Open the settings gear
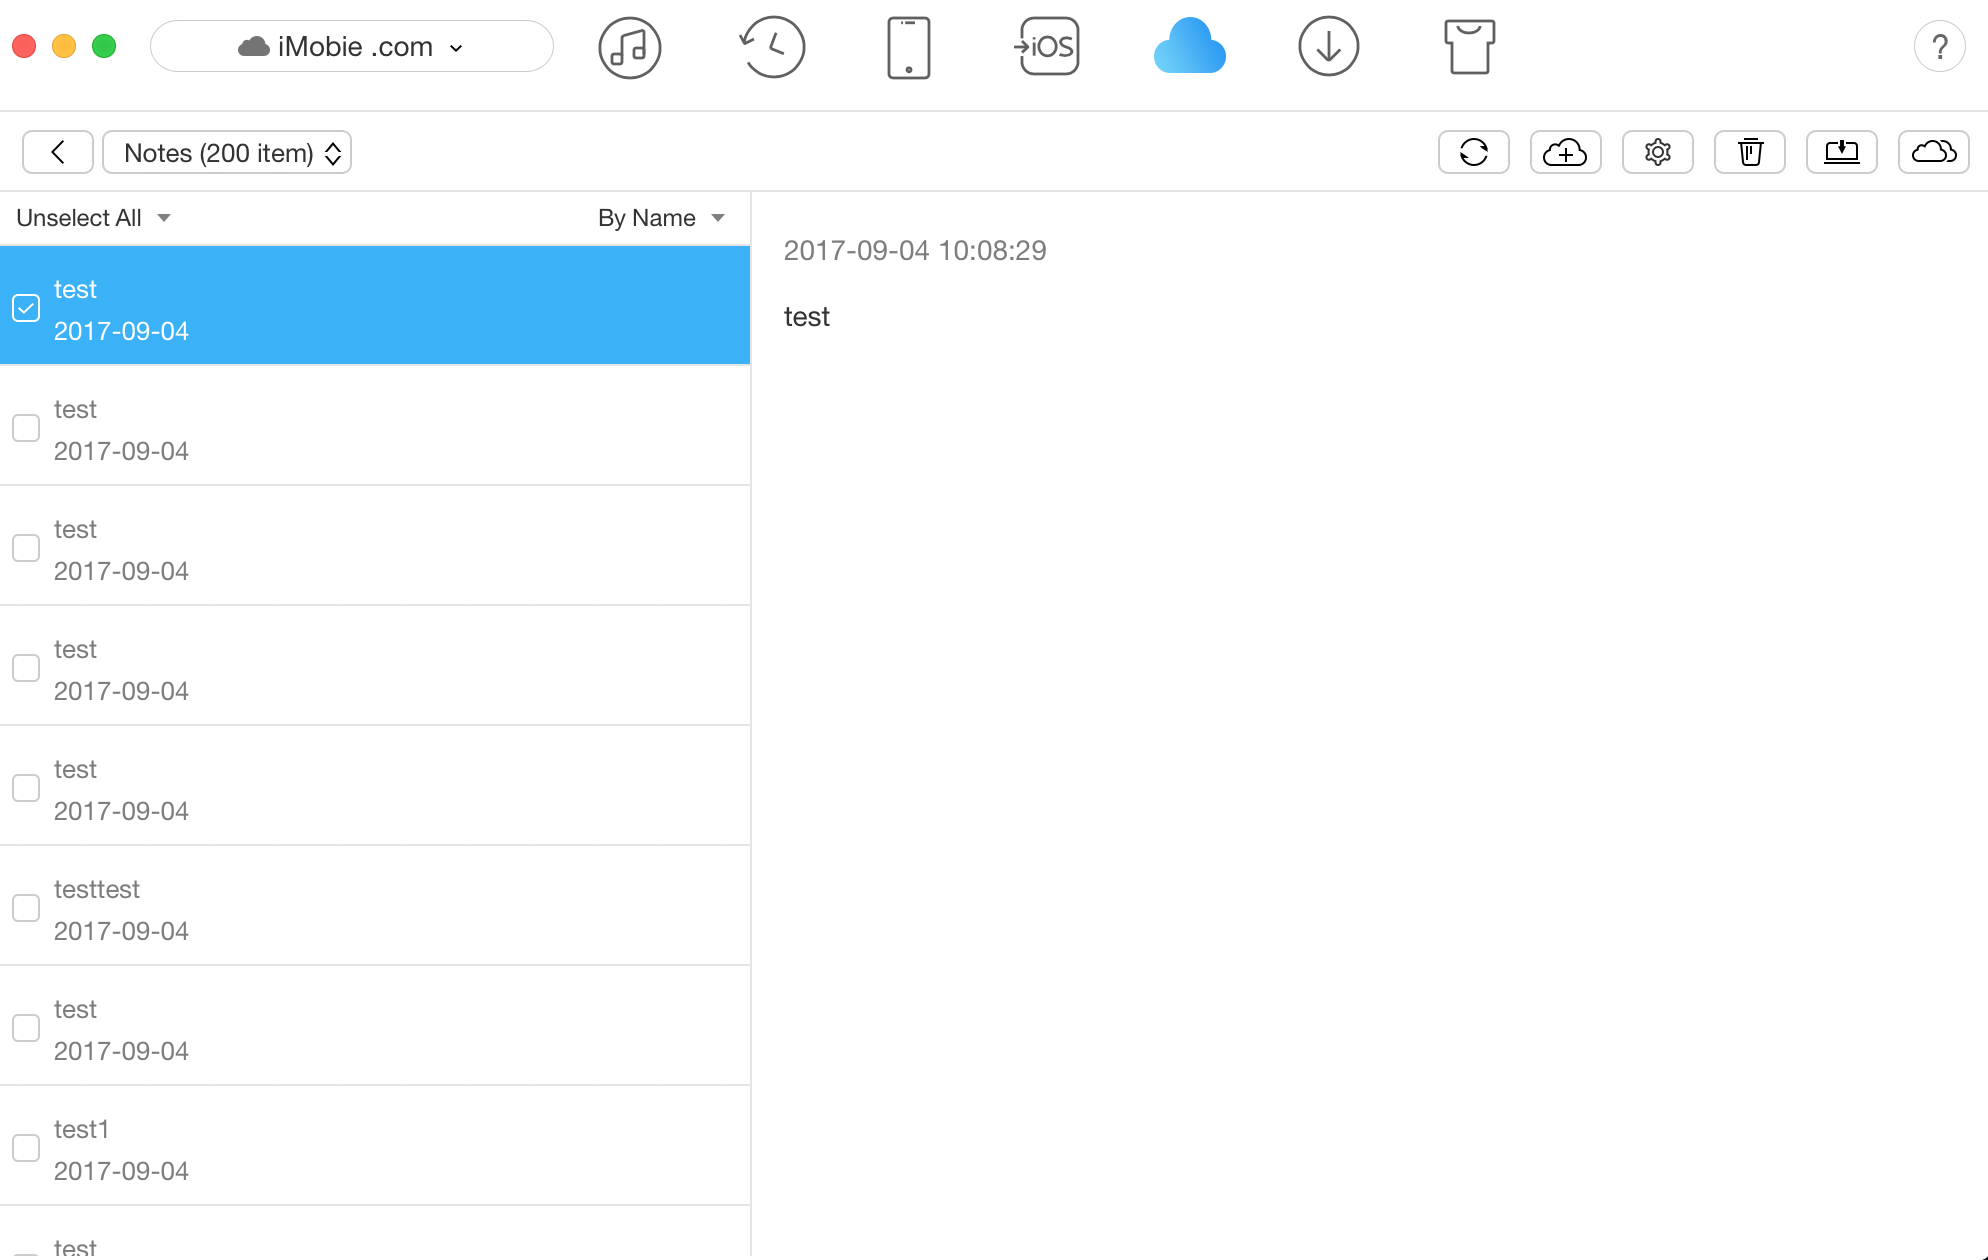1988x1260 pixels. point(1657,152)
